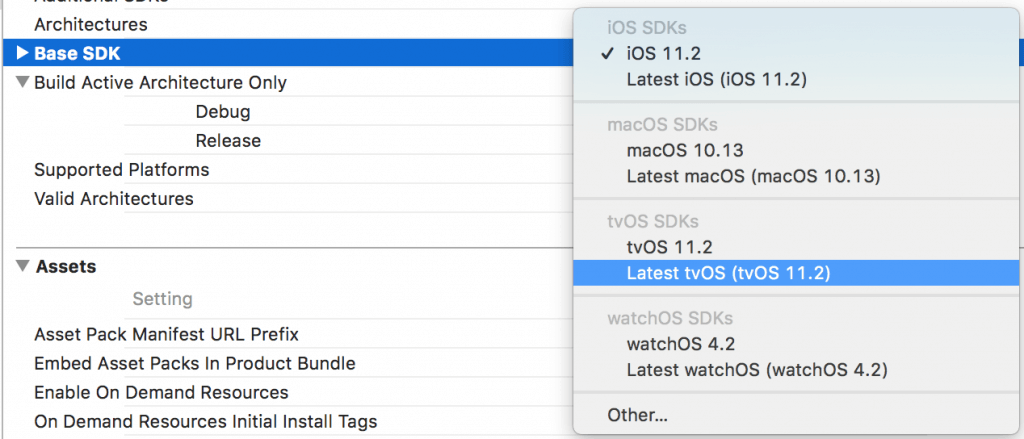Click Embed Asset Packs In Product Bundle
This screenshot has width=1024, height=439.
(194, 363)
